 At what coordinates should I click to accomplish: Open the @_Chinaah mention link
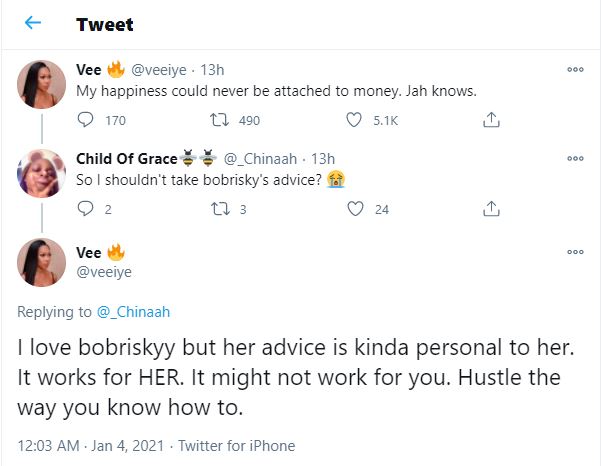pos(133,312)
